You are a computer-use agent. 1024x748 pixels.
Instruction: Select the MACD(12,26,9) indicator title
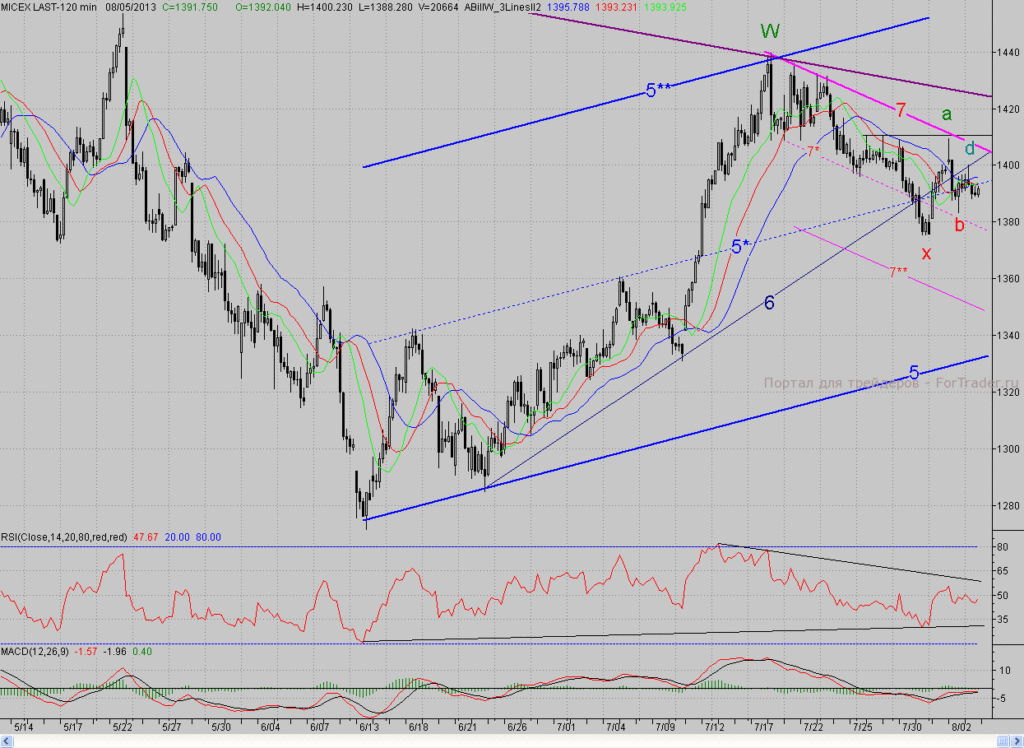click(x=35, y=651)
